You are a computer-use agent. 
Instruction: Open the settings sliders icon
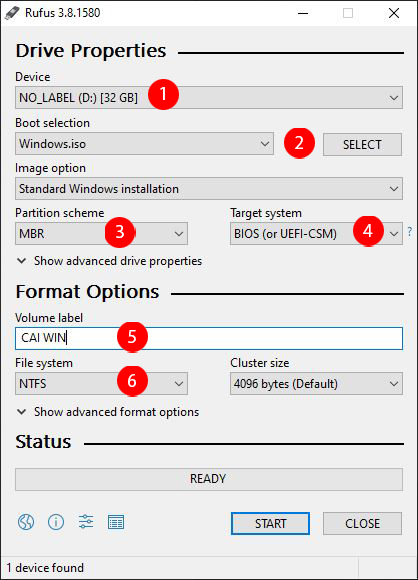(x=86, y=522)
